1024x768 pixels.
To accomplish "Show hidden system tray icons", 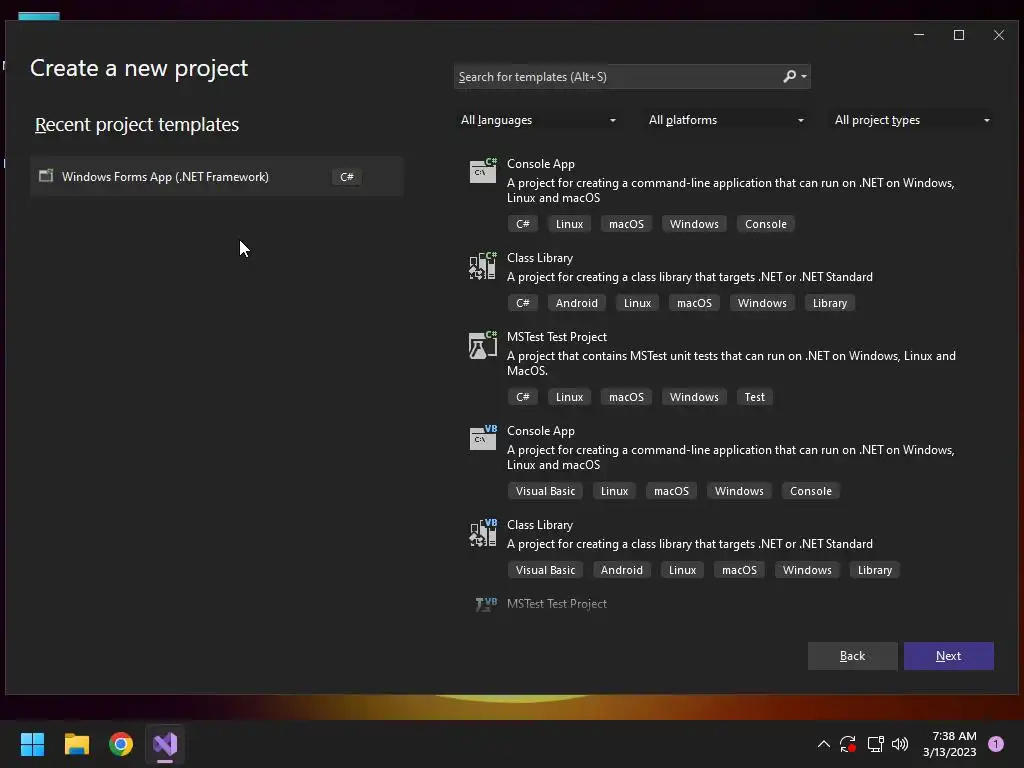I will click(824, 744).
